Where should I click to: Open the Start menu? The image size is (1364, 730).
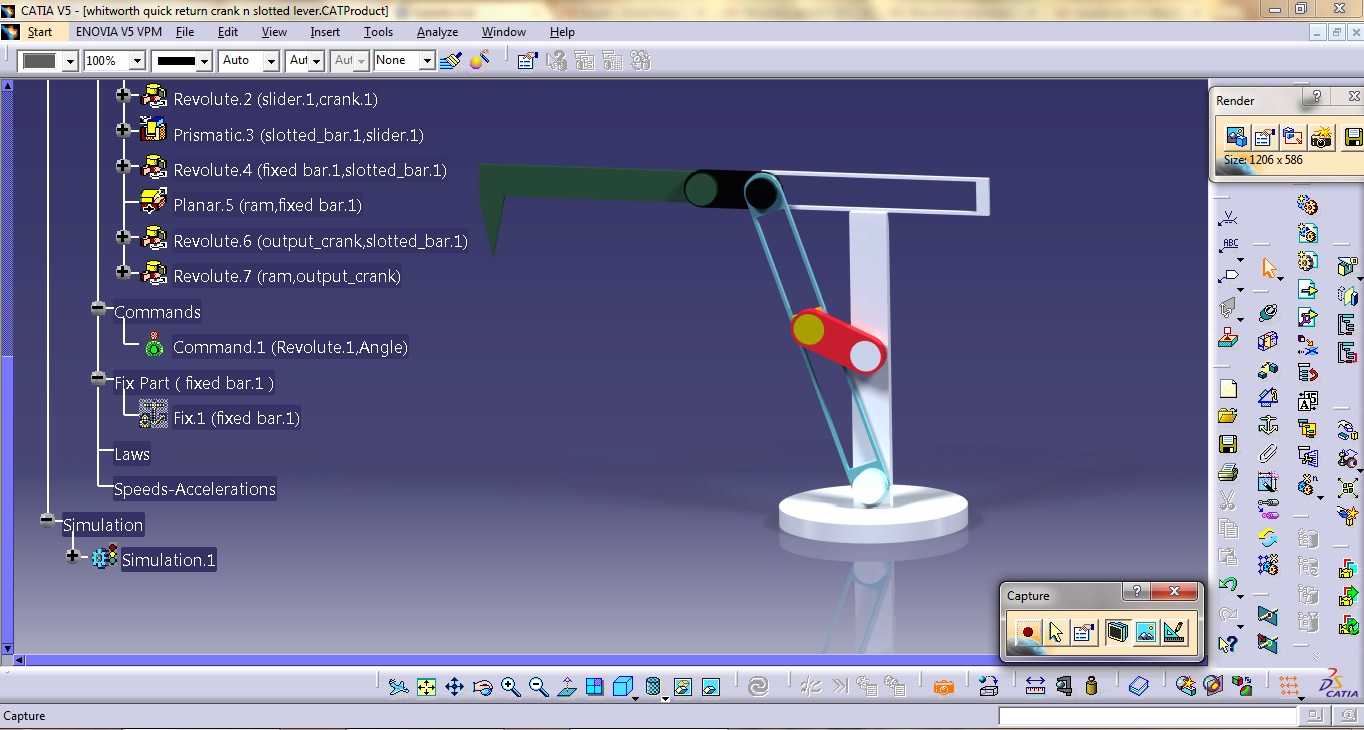pos(39,32)
